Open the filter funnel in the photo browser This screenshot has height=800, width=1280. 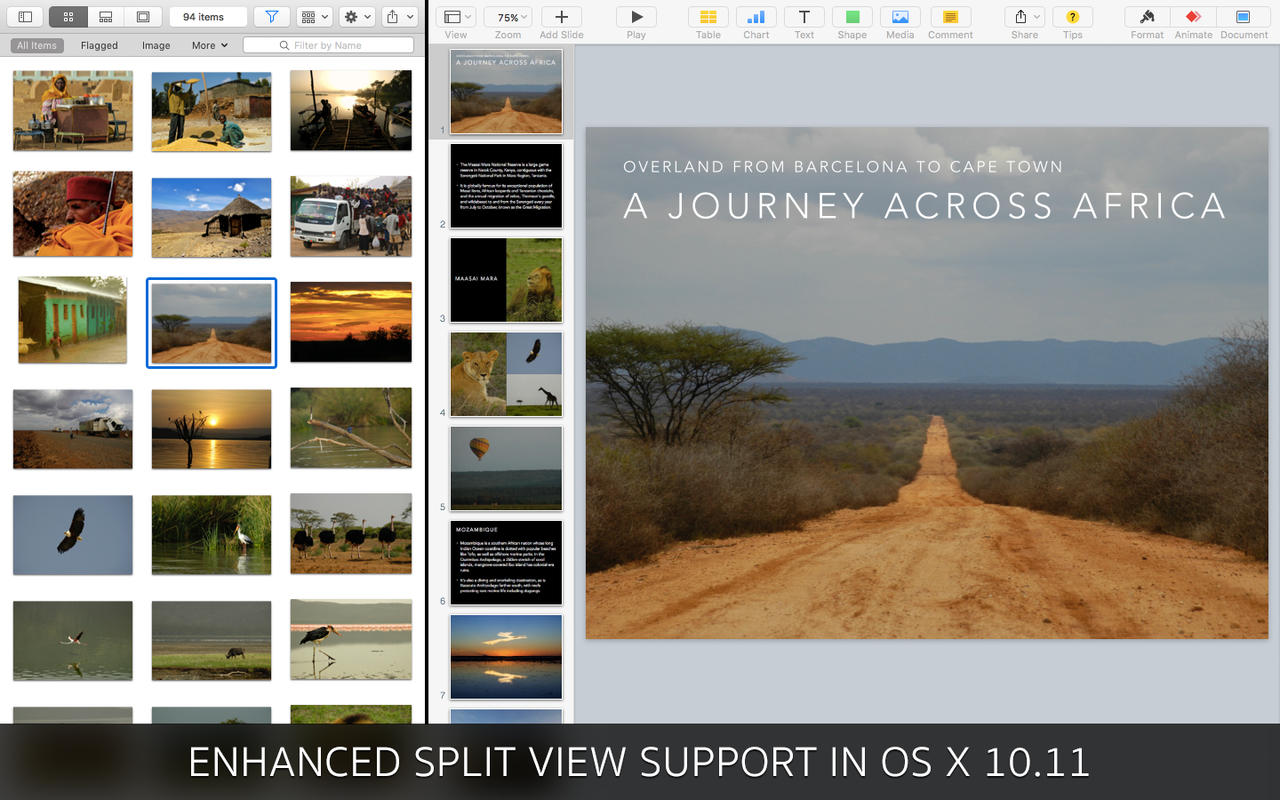(271, 16)
